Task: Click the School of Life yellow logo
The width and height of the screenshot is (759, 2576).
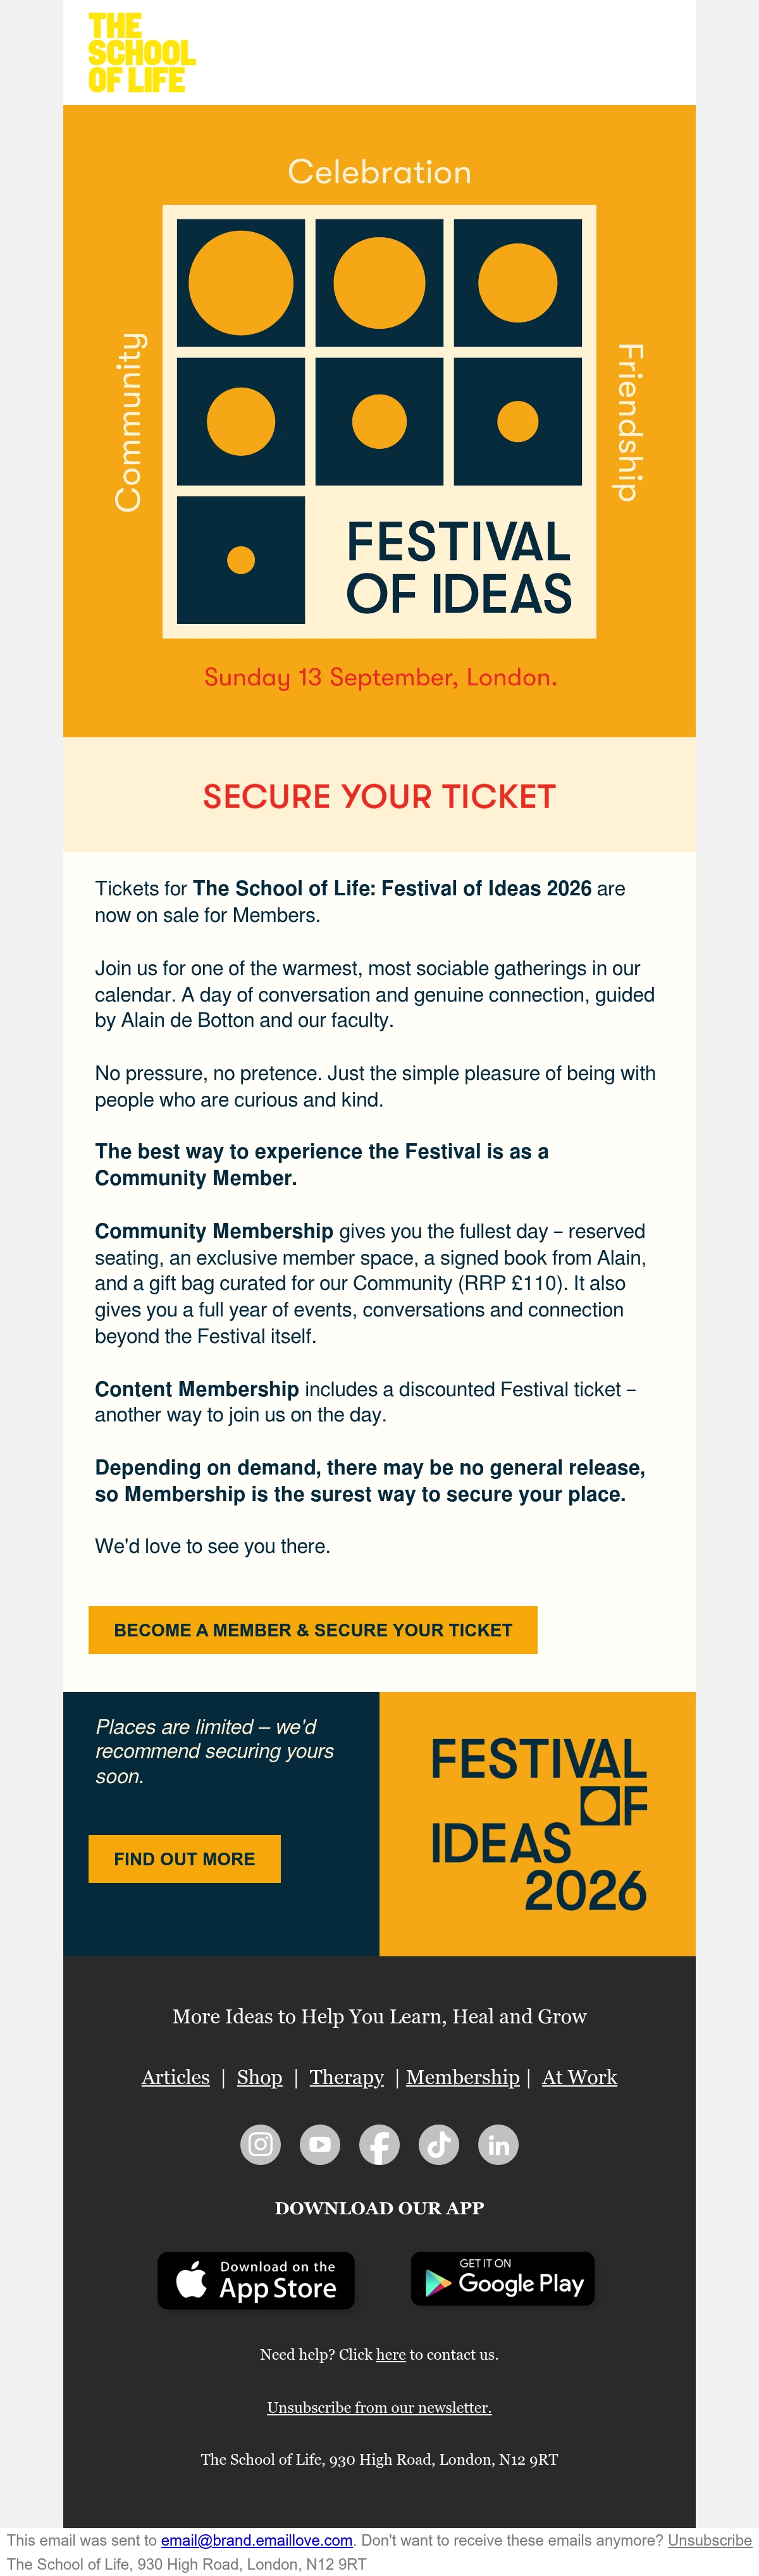Action: [x=141, y=53]
